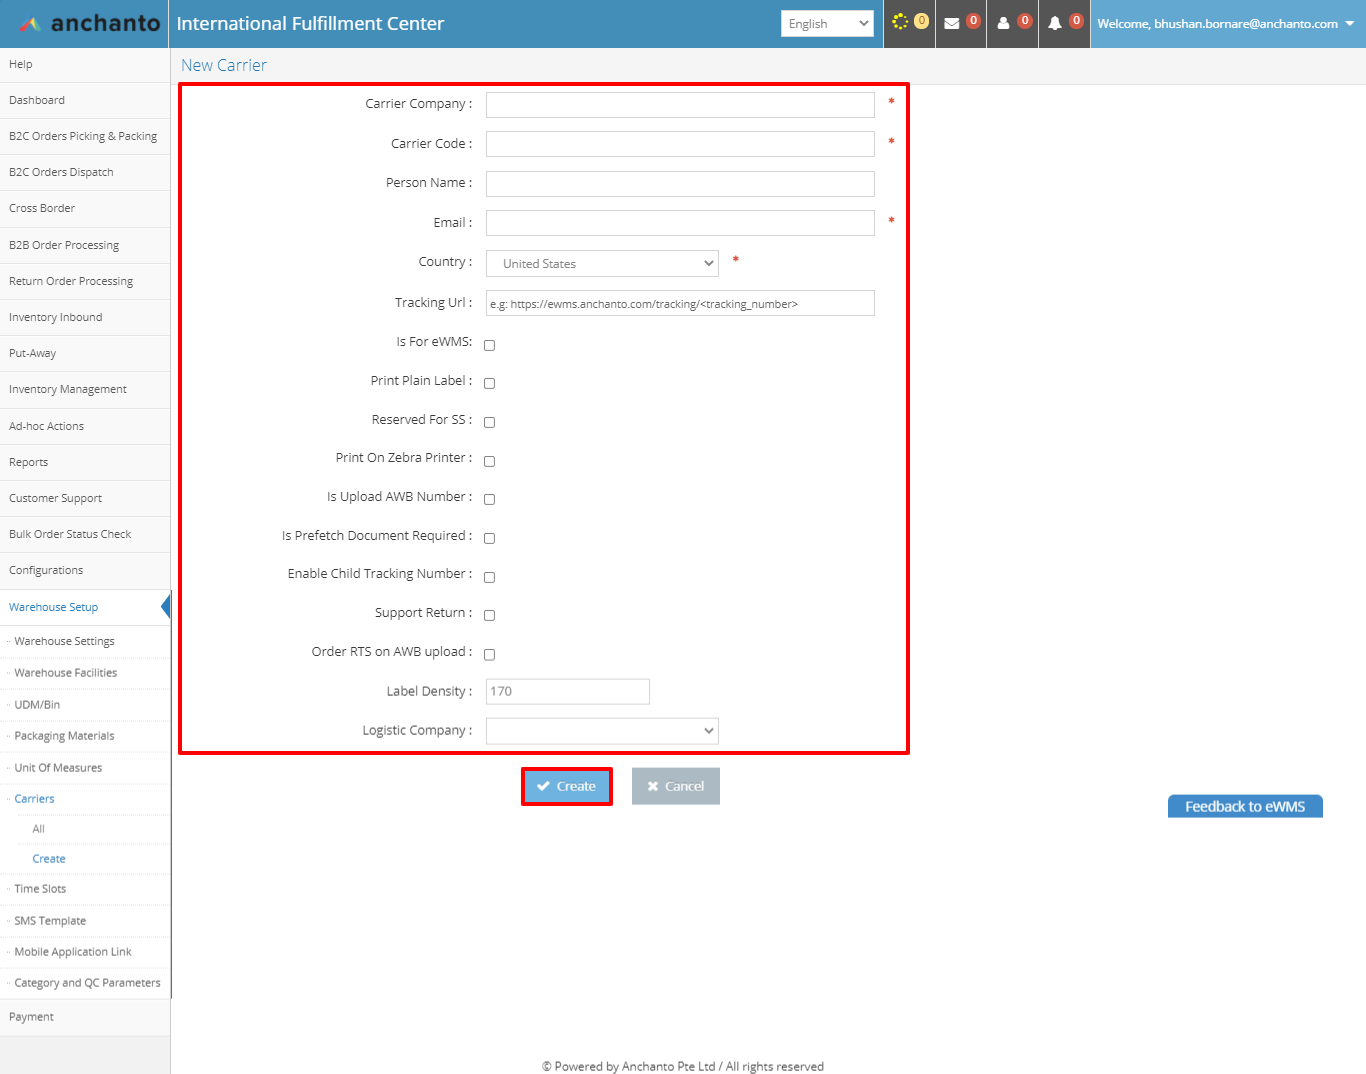Image resolution: width=1366 pixels, height=1074 pixels.
Task: Expand the user account welcome menu
Action: point(1225,24)
